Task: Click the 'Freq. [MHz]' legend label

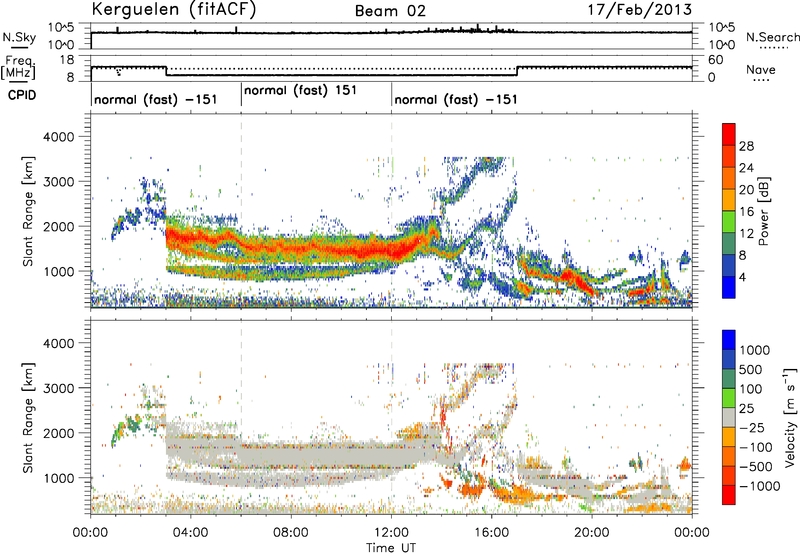Action: pos(19,67)
